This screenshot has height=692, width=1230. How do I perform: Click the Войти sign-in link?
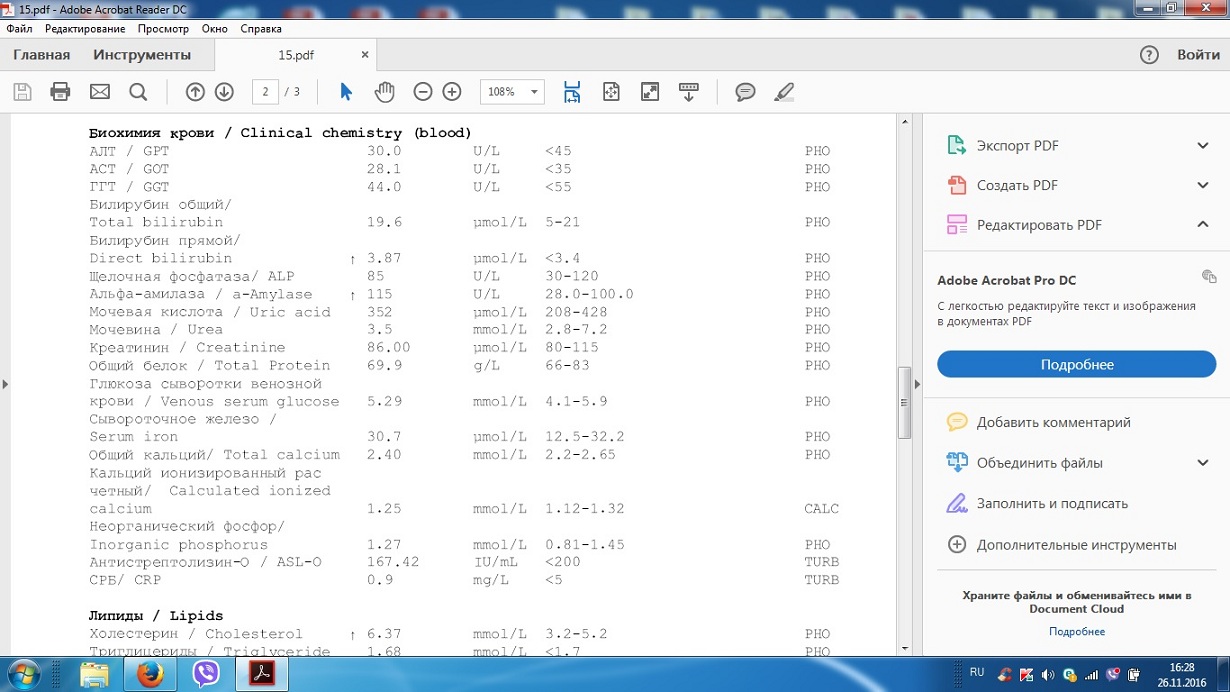pos(1197,55)
